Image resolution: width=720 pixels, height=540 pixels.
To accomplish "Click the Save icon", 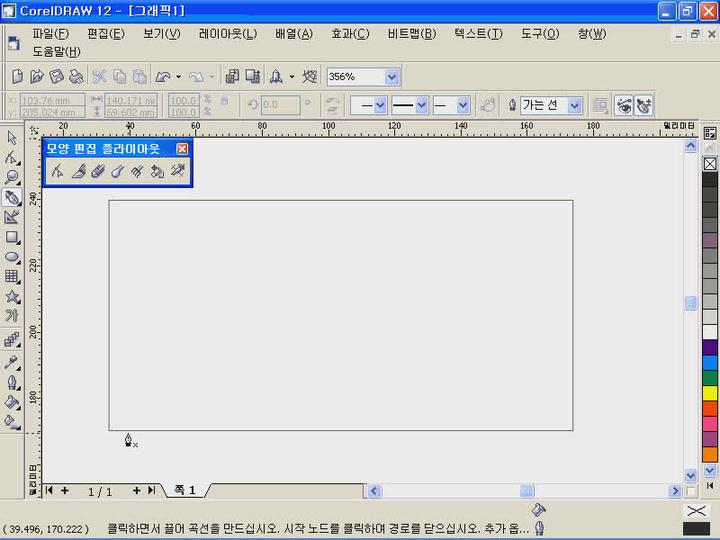I will pyautogui.click(x=56, y=76).
